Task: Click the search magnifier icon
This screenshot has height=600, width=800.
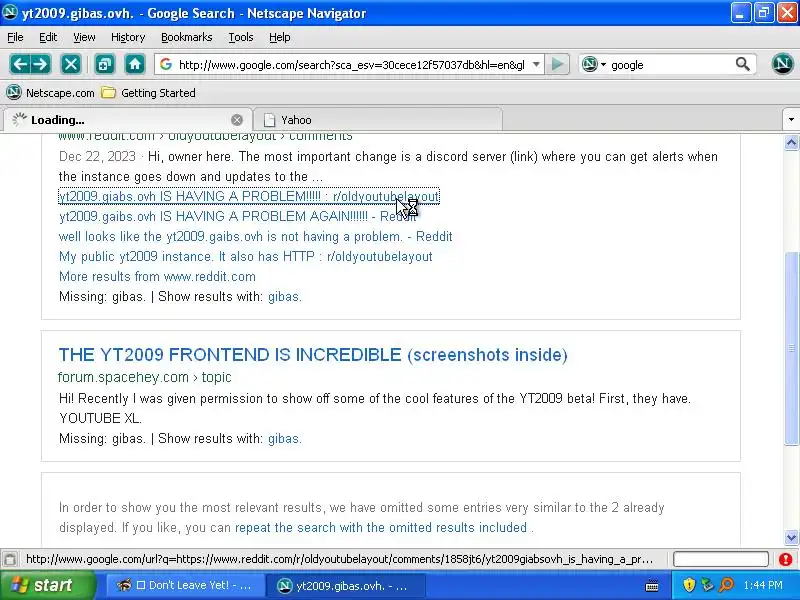Action: pyautogui.click(x=742, y=64)
